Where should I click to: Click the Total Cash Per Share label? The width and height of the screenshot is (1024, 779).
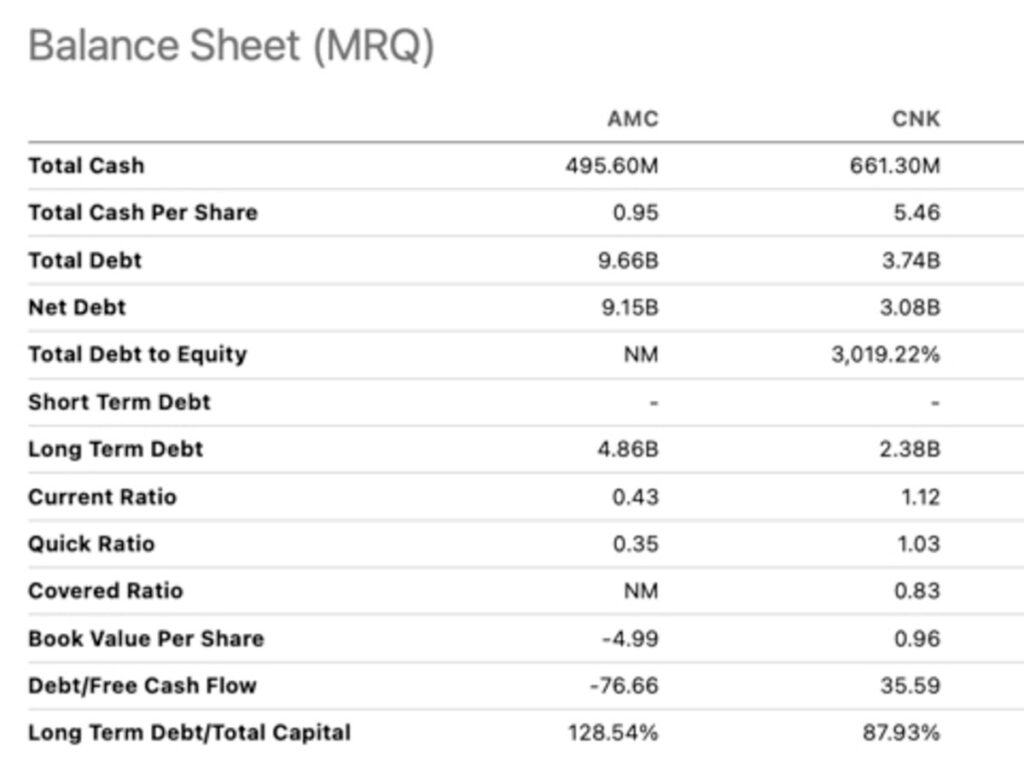(143, 213)
